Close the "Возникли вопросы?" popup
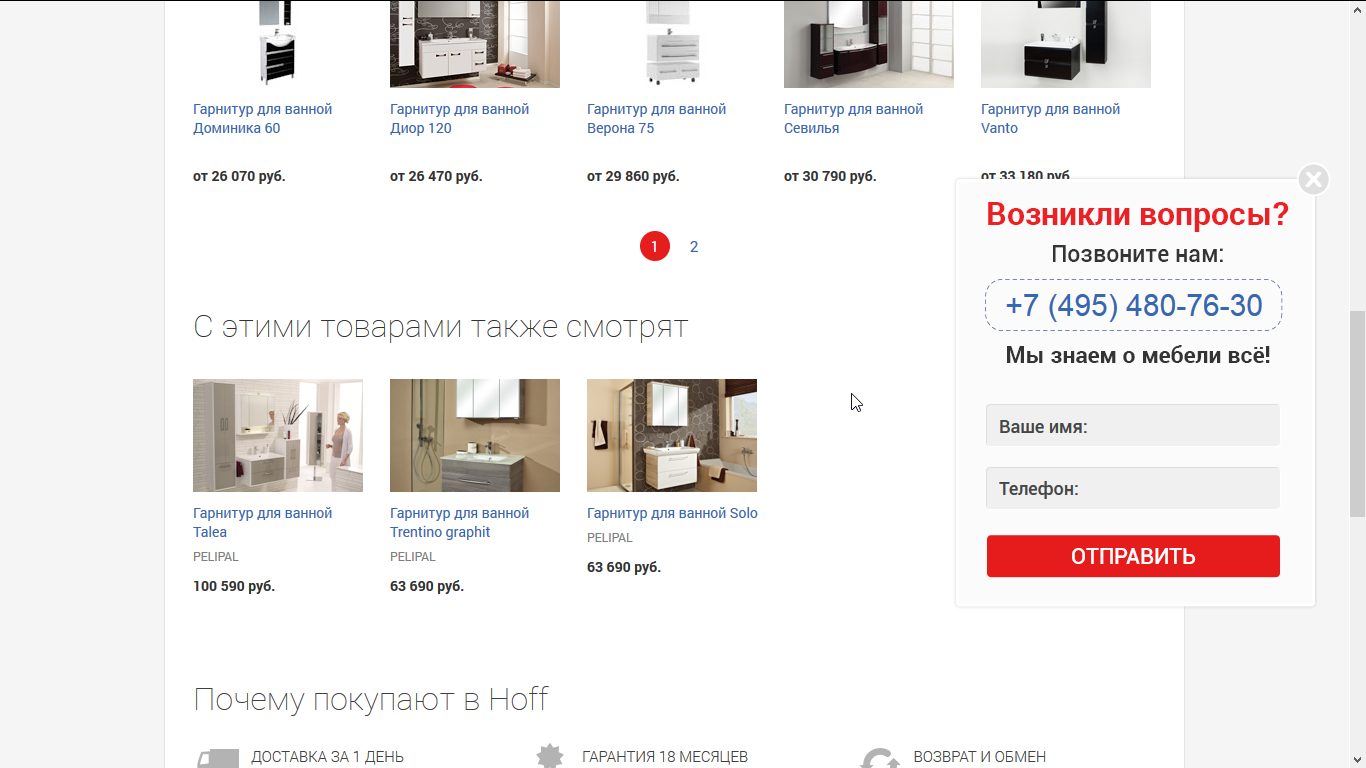This screenshot has width=1366, height=768. click(1313, 180)
